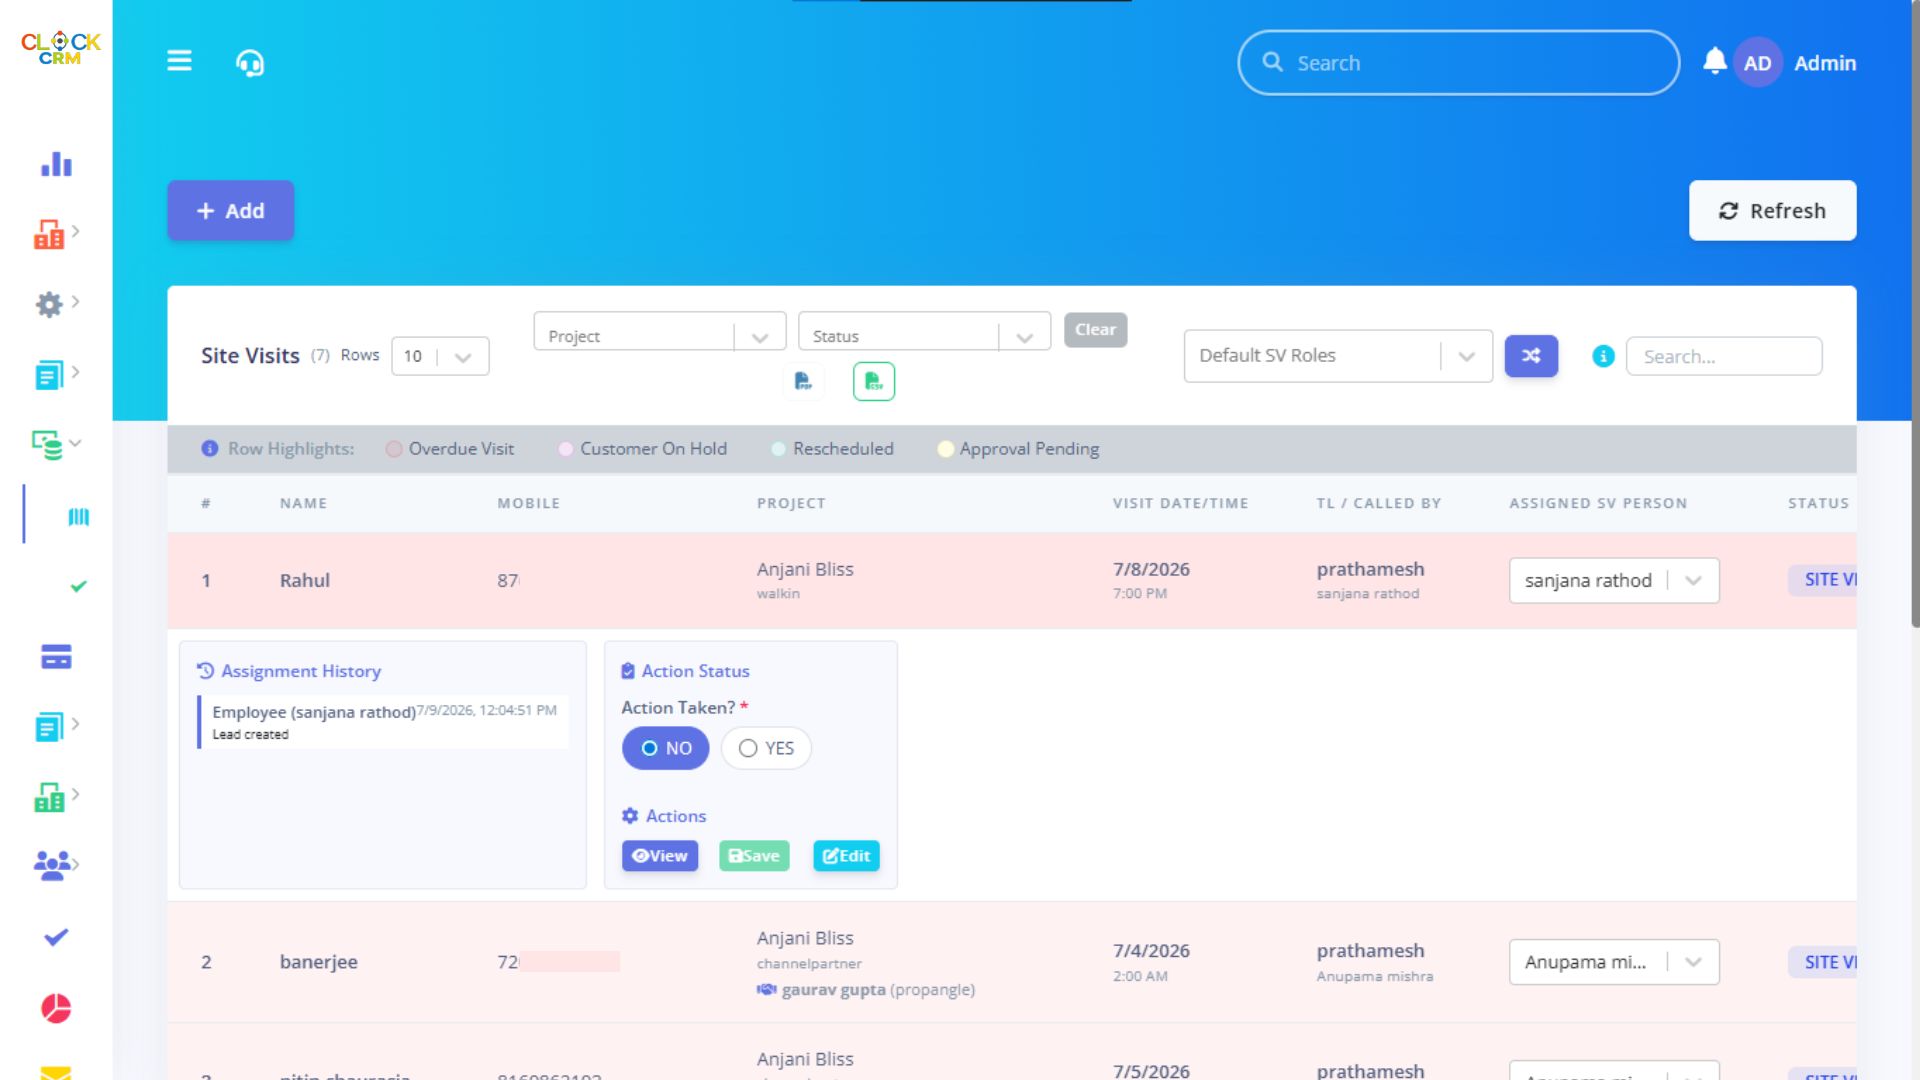The image size is (1920, 1080).
Task: Open the people group icon in sidebar
Action: tap(52, 865)
